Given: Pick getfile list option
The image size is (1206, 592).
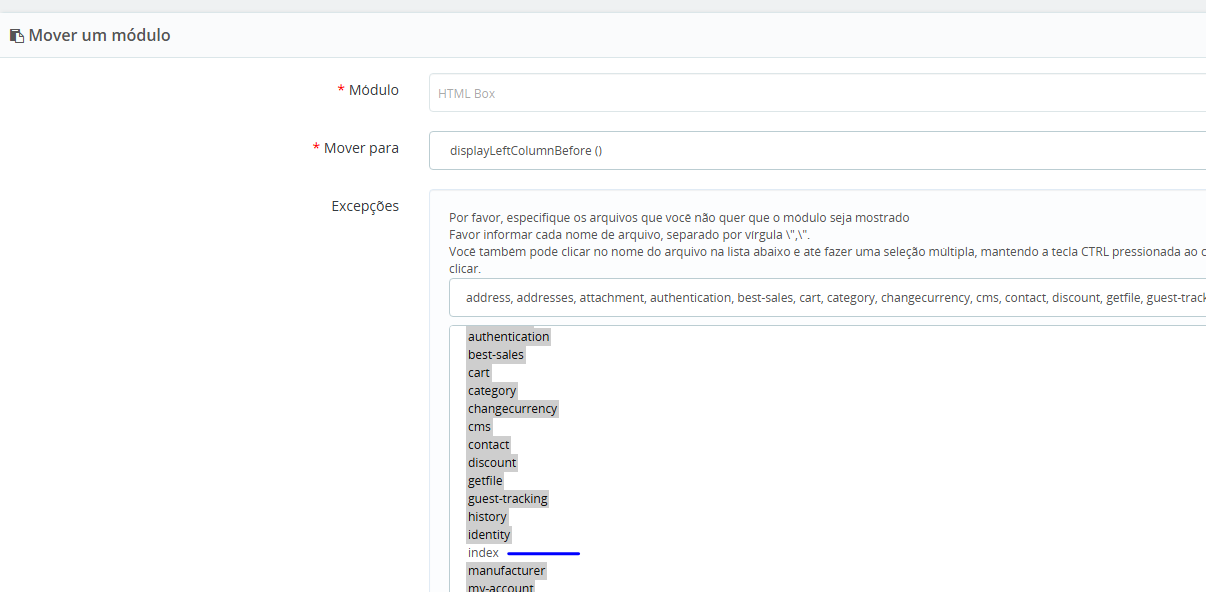Looking at the screenshot, I should [485, 481].
